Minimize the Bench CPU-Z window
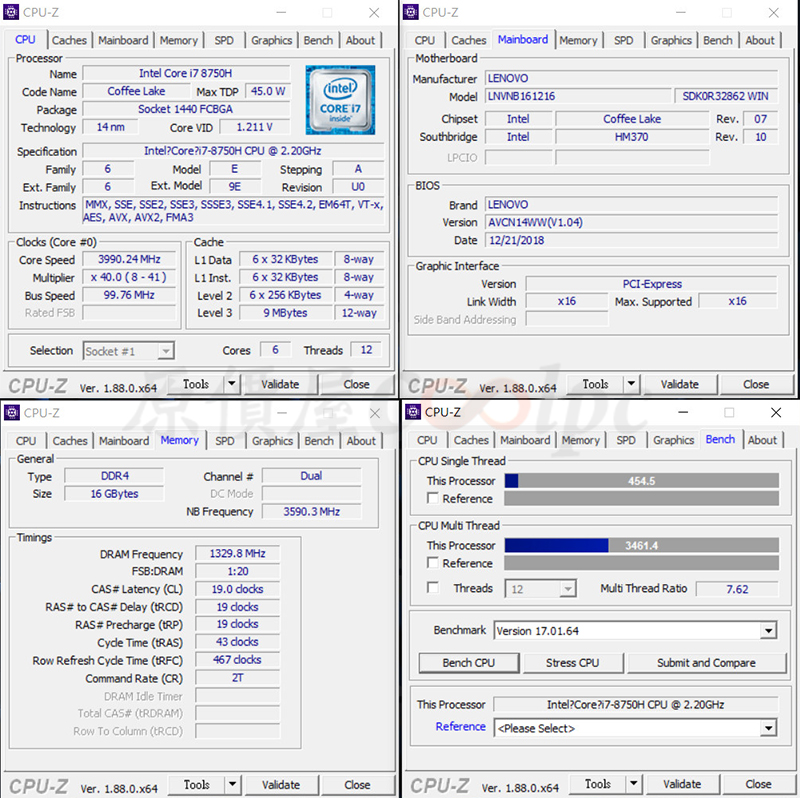This screenshot has width=800, height=798. click(x=684, y=412)
